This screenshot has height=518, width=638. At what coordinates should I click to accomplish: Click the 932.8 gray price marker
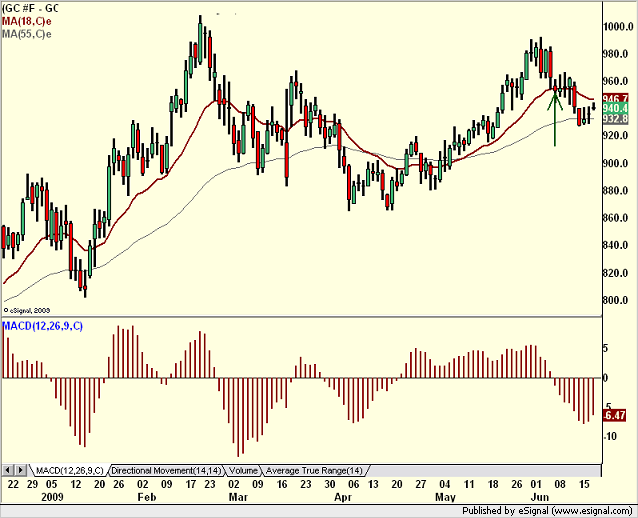click(x=616, y=119)
